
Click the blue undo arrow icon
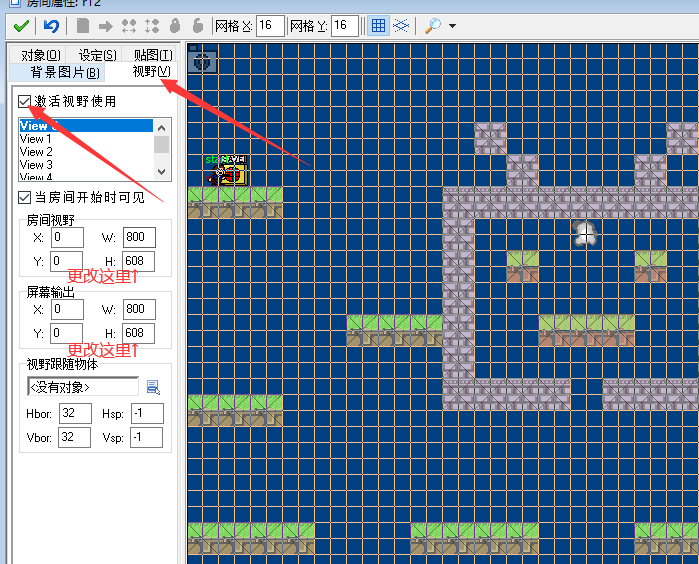coord(52,26)
